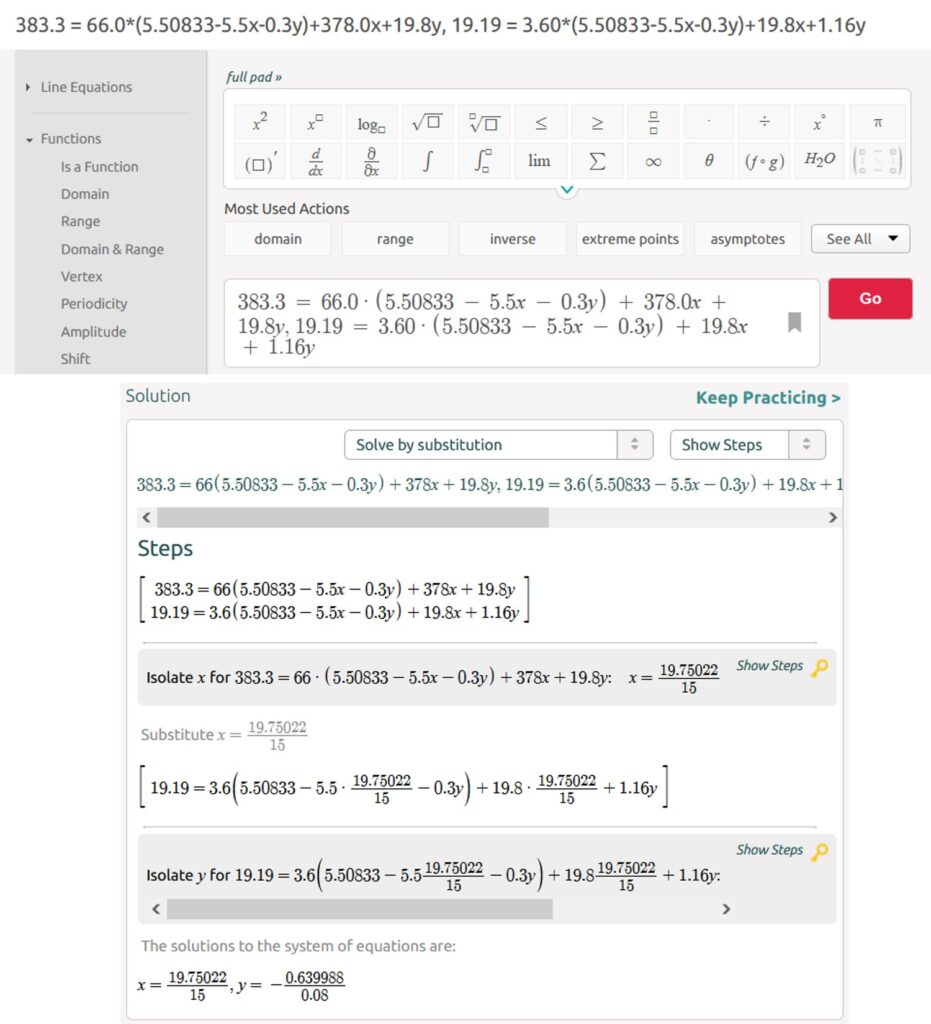Open the See All actions dropdown
This screenshot has height=1024, width=931.
pyautogui.click(x=860, y=239)
